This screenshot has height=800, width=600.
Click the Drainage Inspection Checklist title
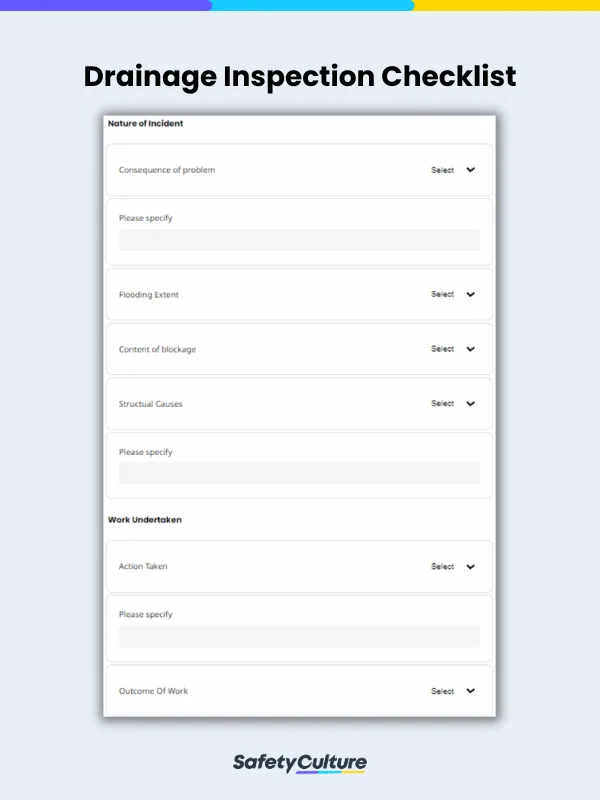point(300,77)
